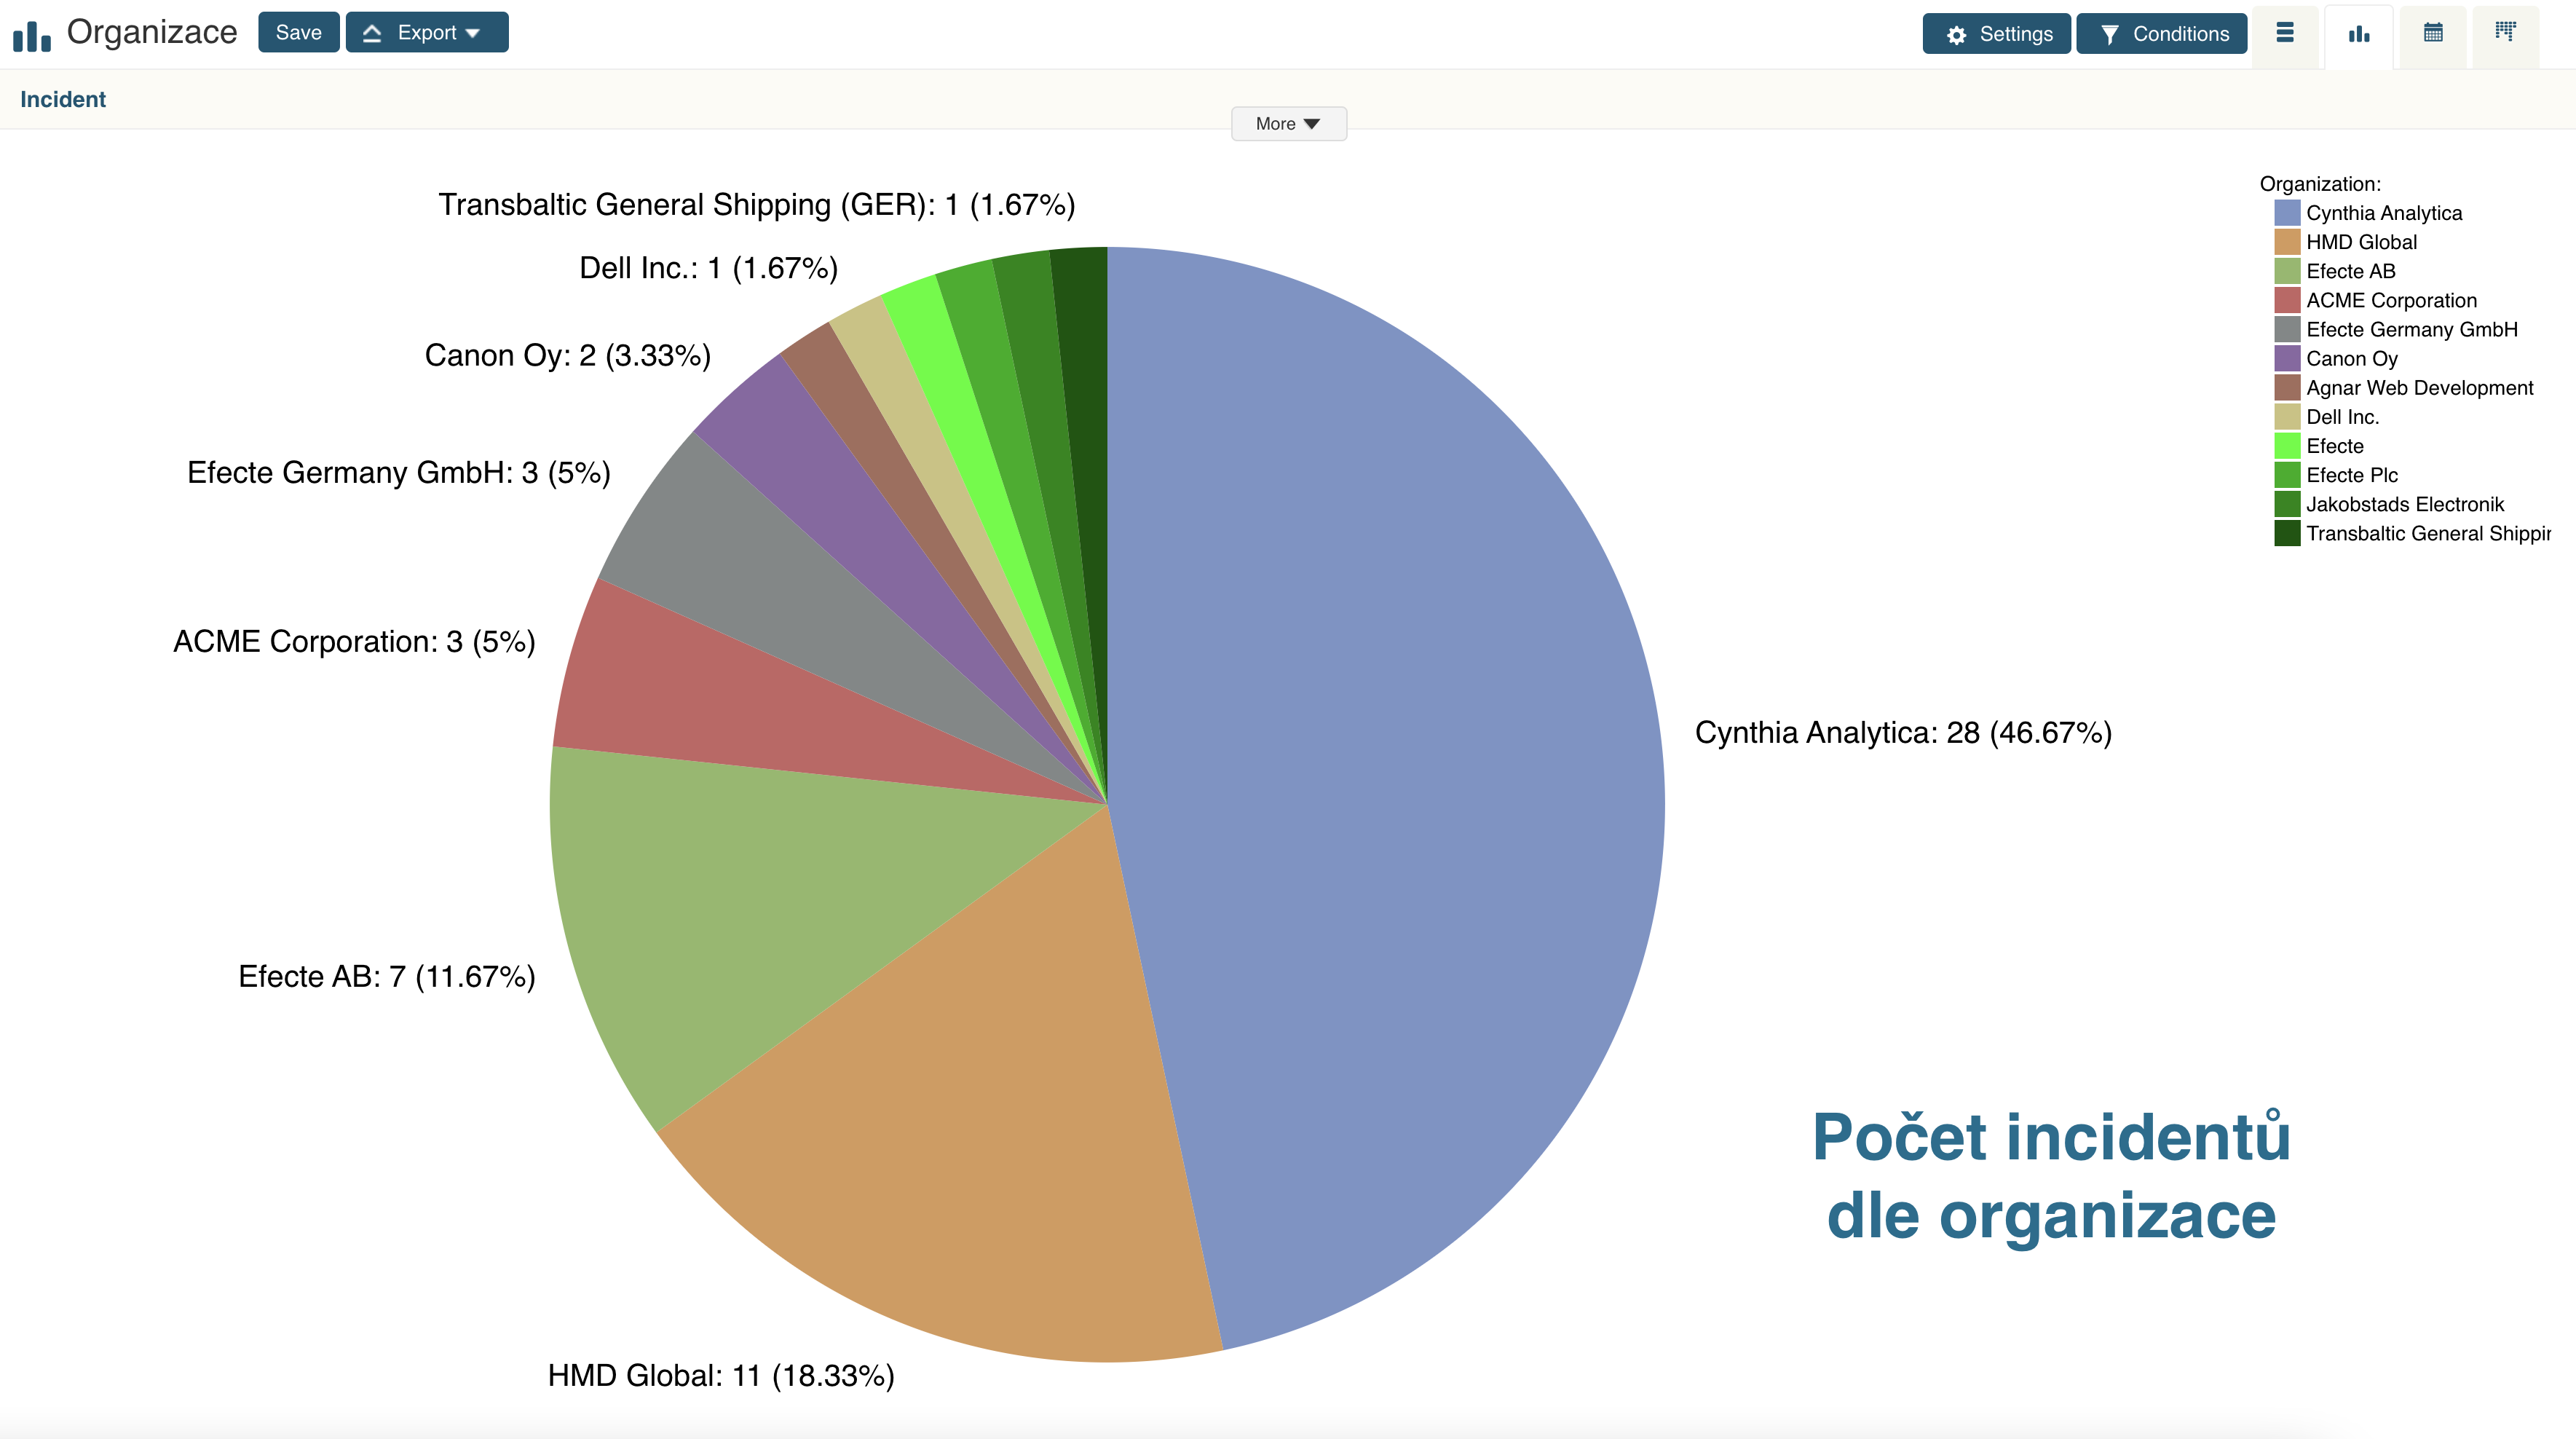
Task: Click the Efecte AB green legend swatch
Action: coord(2286,271)
